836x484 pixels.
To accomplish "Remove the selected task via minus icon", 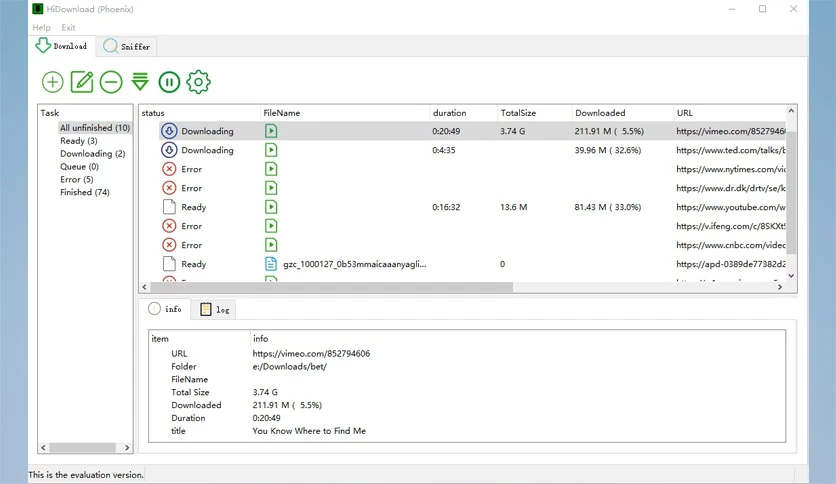I will pyautogui.click(x=111, y=82).
